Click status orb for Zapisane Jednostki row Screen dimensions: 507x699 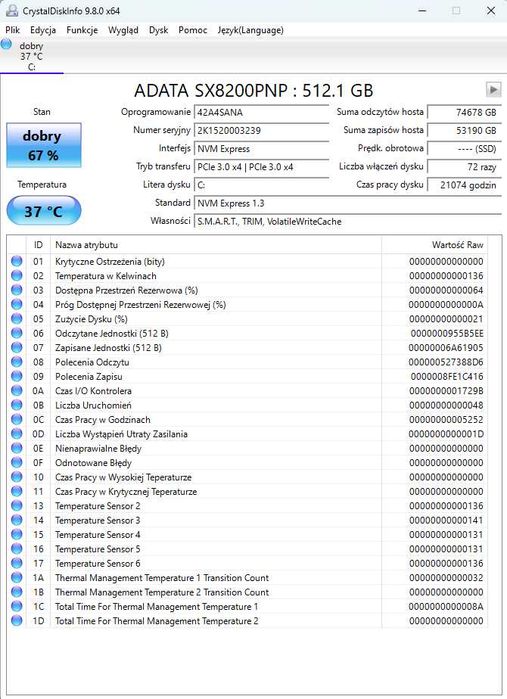click(16, 347)
